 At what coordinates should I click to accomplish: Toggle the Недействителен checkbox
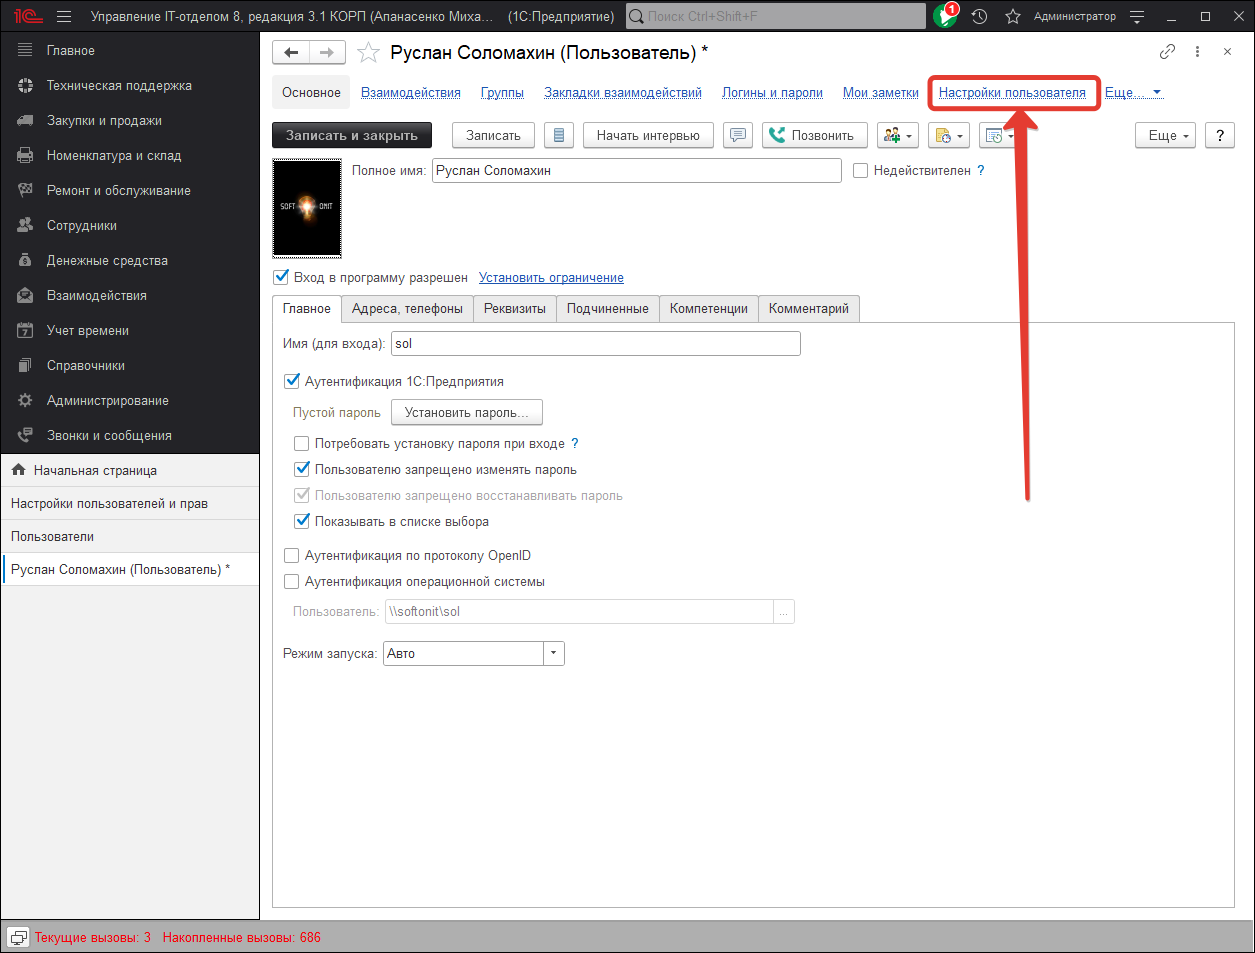tap(860, 171)
